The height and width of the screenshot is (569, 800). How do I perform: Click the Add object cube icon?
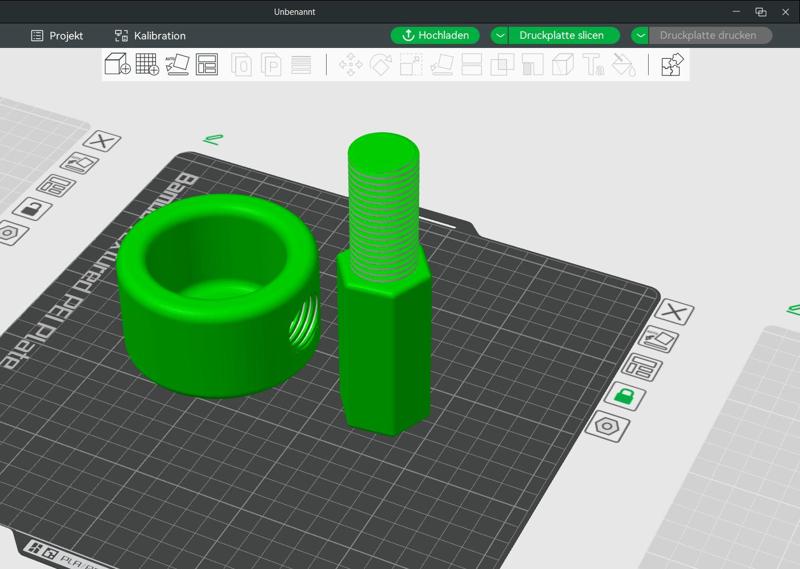117,65
